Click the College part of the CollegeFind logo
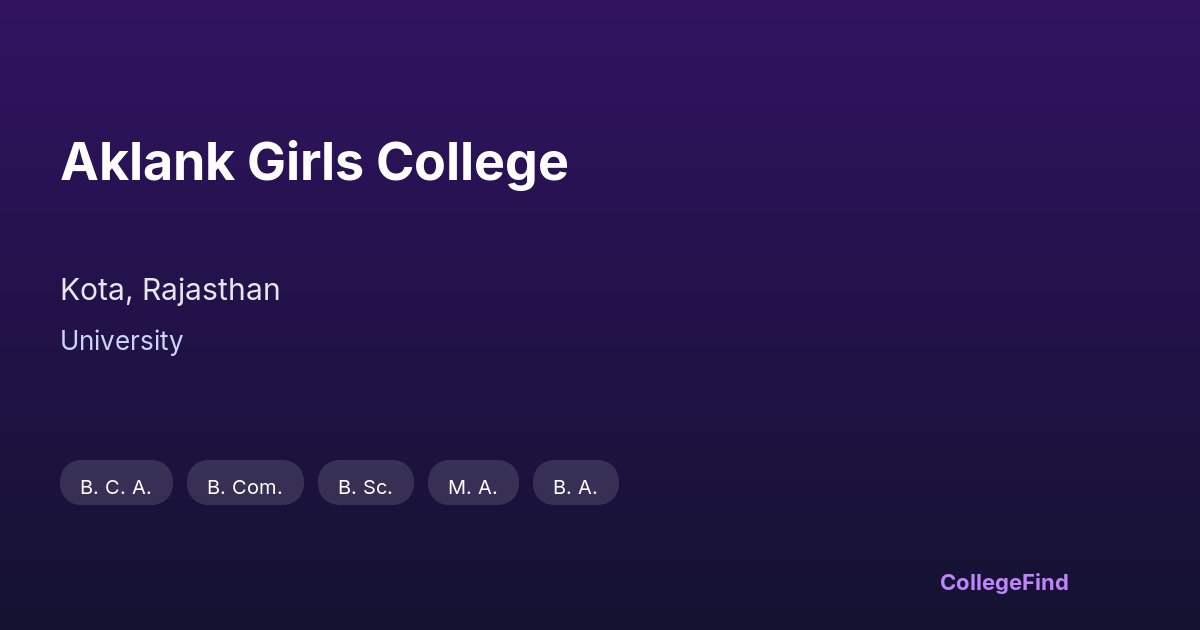1200x630 pixels. [x=982, y=582]
